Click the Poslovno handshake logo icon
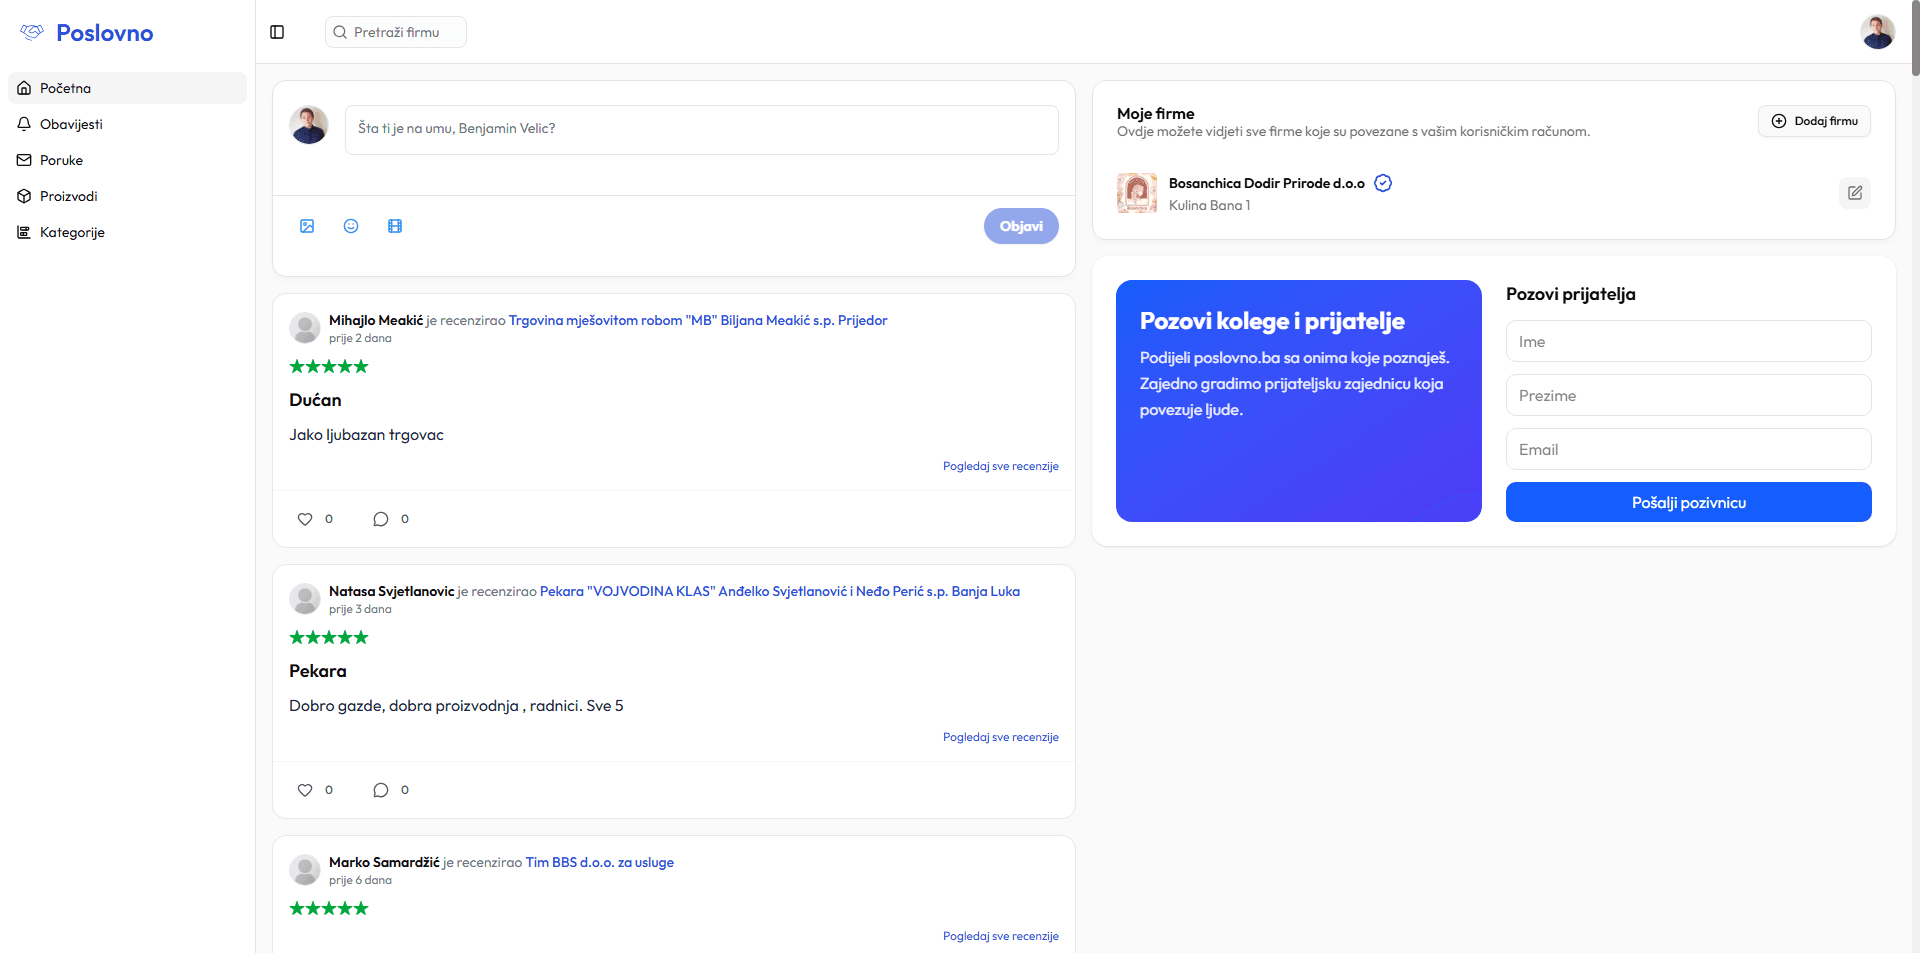Image resolution: width=1920 pixels, height=953 pixels. click(32, 32)
